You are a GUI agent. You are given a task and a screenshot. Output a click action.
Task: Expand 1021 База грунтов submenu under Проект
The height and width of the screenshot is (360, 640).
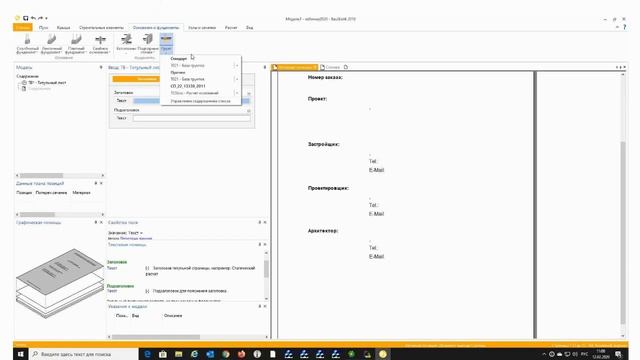pyautogui.click(x=236, y=79)
